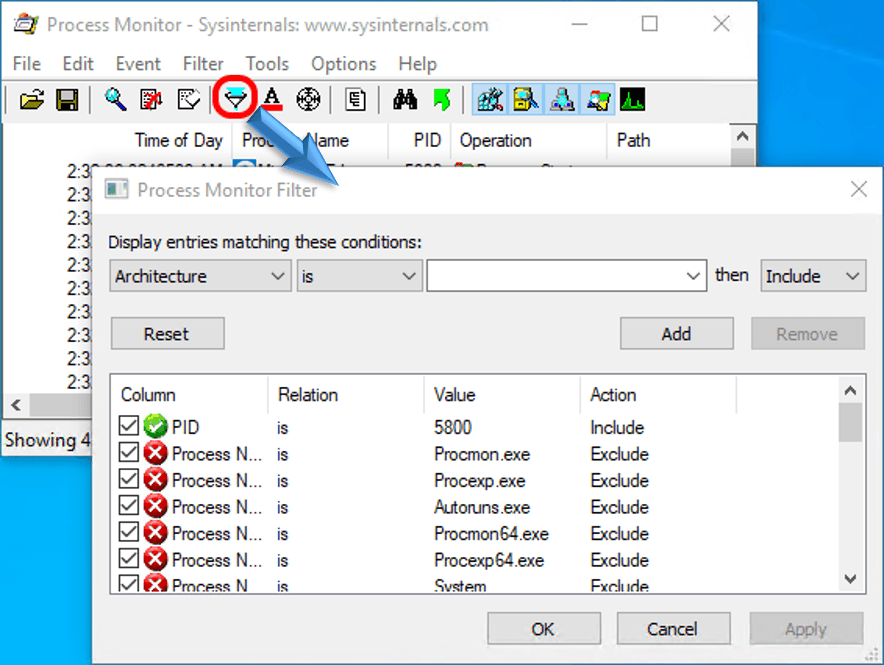The height and width of the screenshot is (665, 884).
Task: Show the Process Tree icon
Action: tap(355, 100)
